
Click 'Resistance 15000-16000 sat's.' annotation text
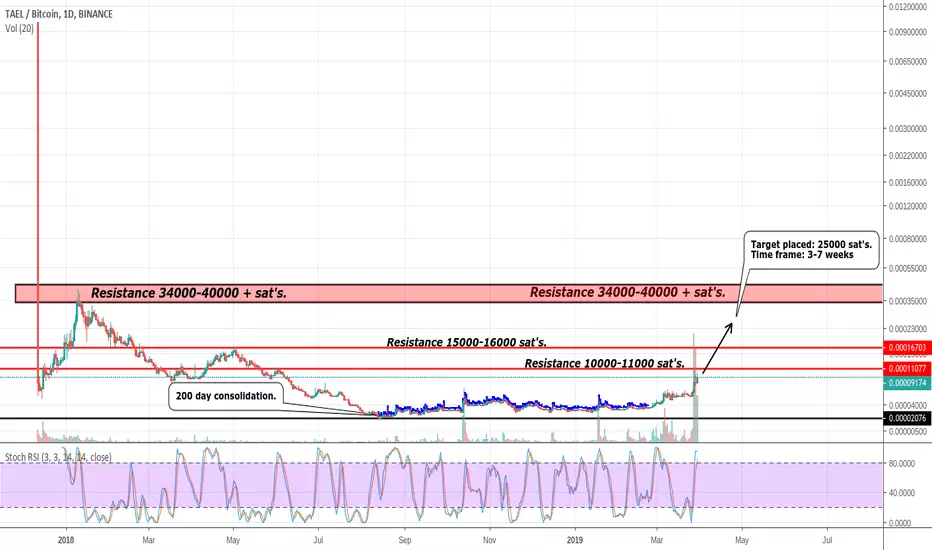[467, 342]
